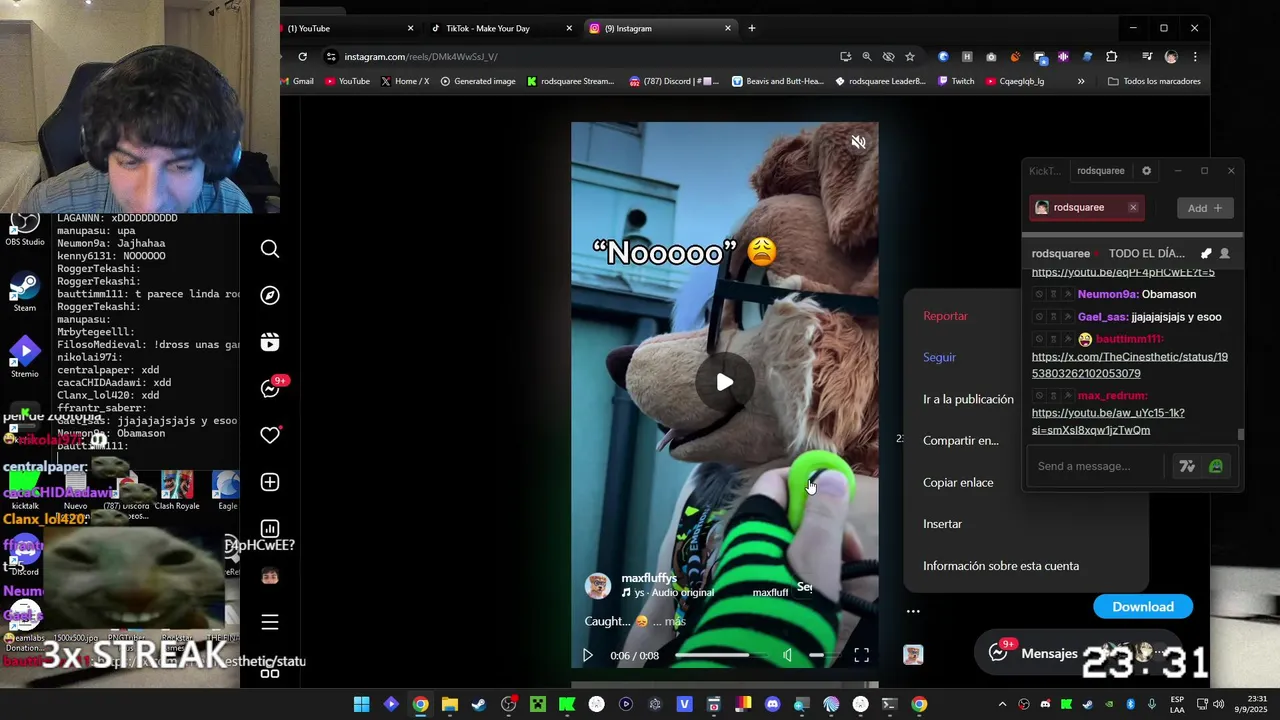Ban icon next to Neumon9a's message
1280x720 pixels.
tap(1039, 295)
